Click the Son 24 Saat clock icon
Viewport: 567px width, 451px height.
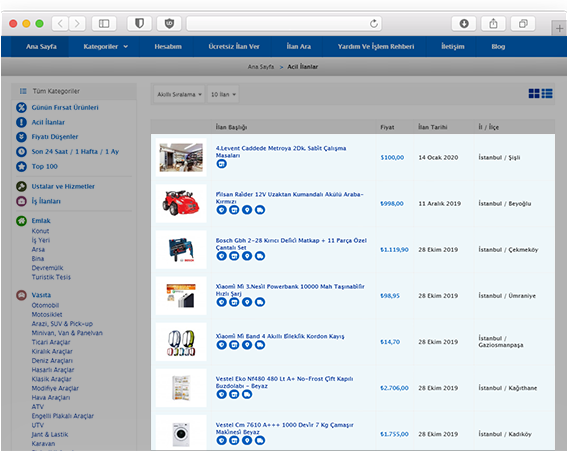coord(21,152)
